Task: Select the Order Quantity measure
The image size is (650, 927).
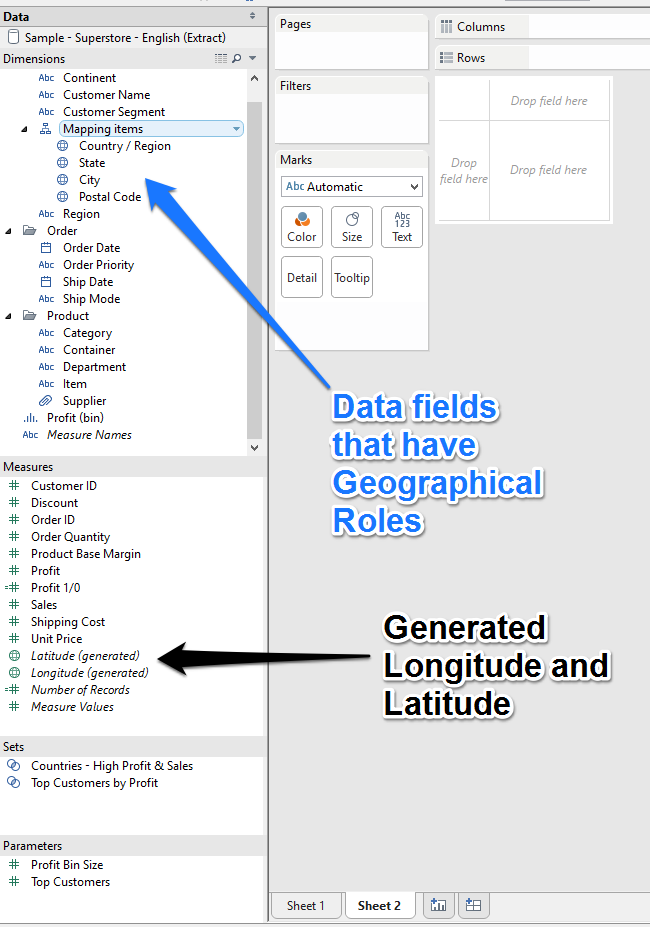Action: [x=70, y=537]
